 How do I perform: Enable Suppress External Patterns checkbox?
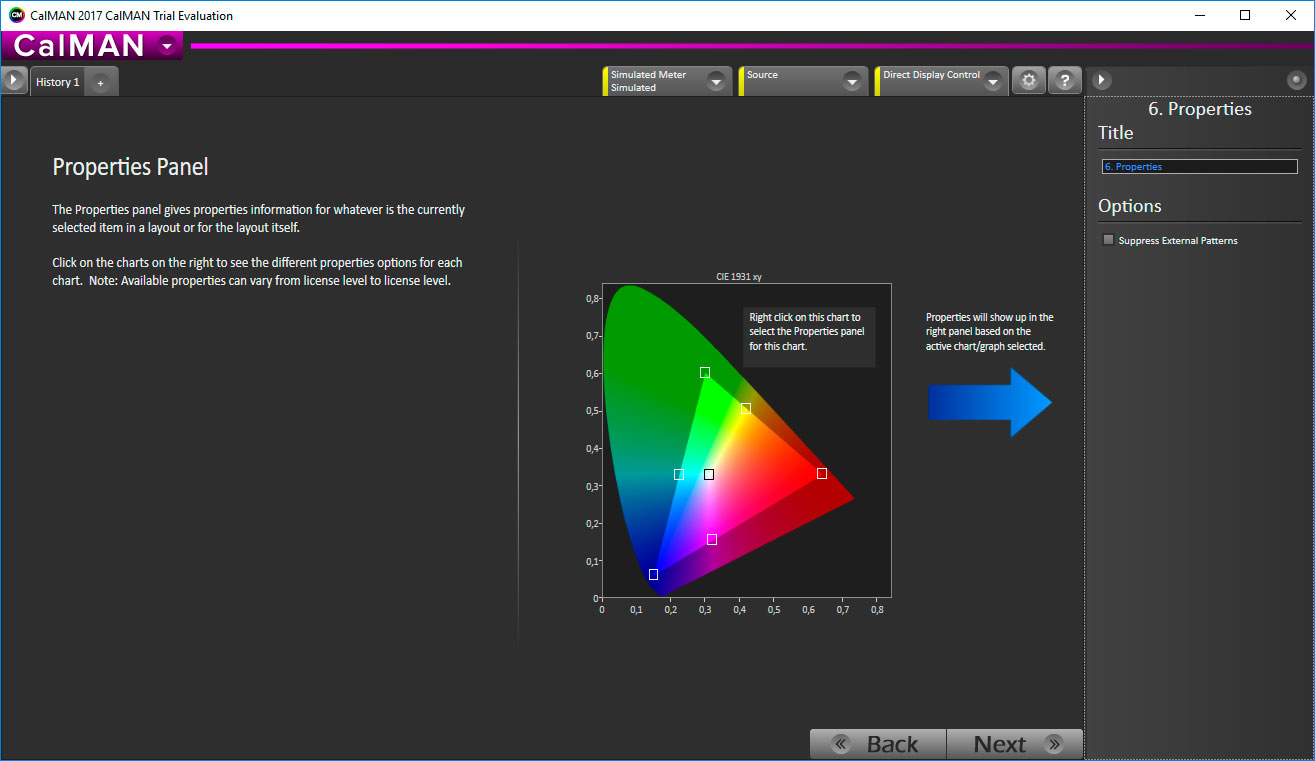[1108, 240]
